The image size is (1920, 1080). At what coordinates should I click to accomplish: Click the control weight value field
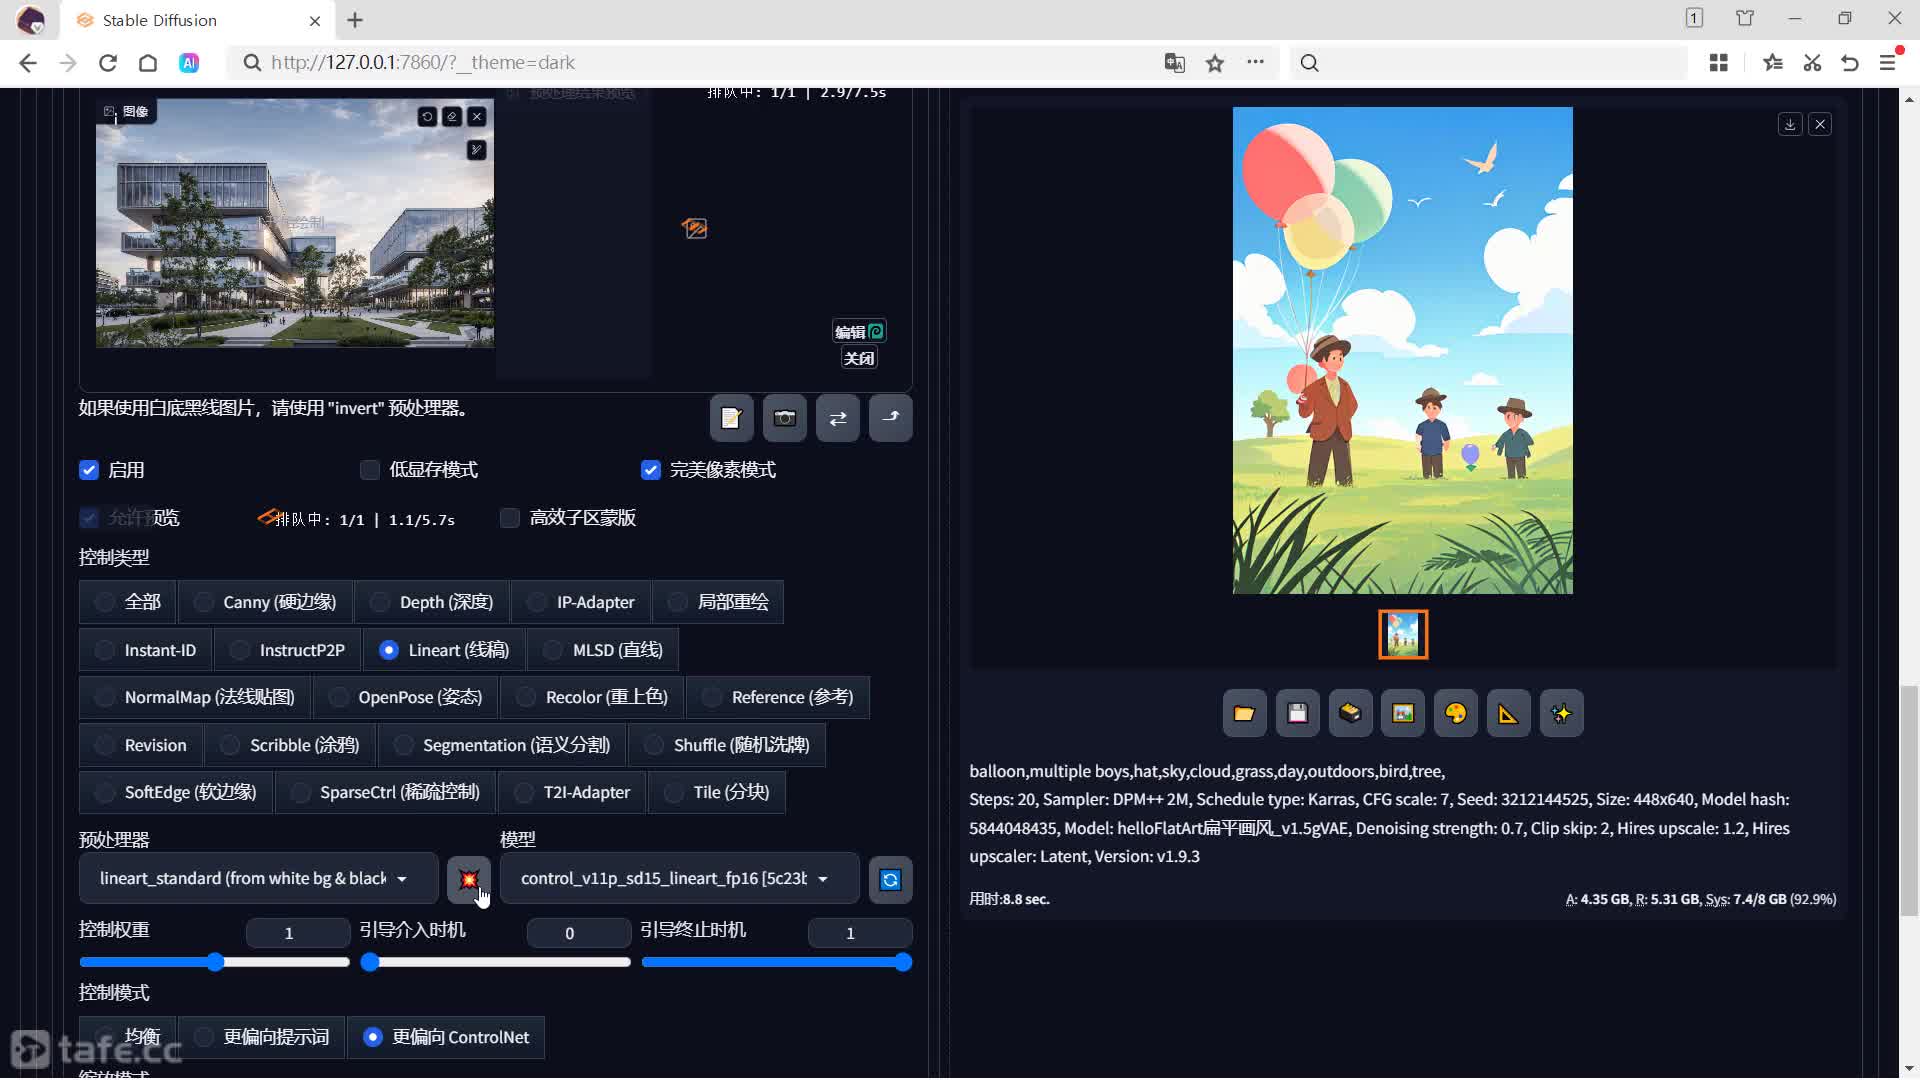pyautogui.click(x=297, y=933)
